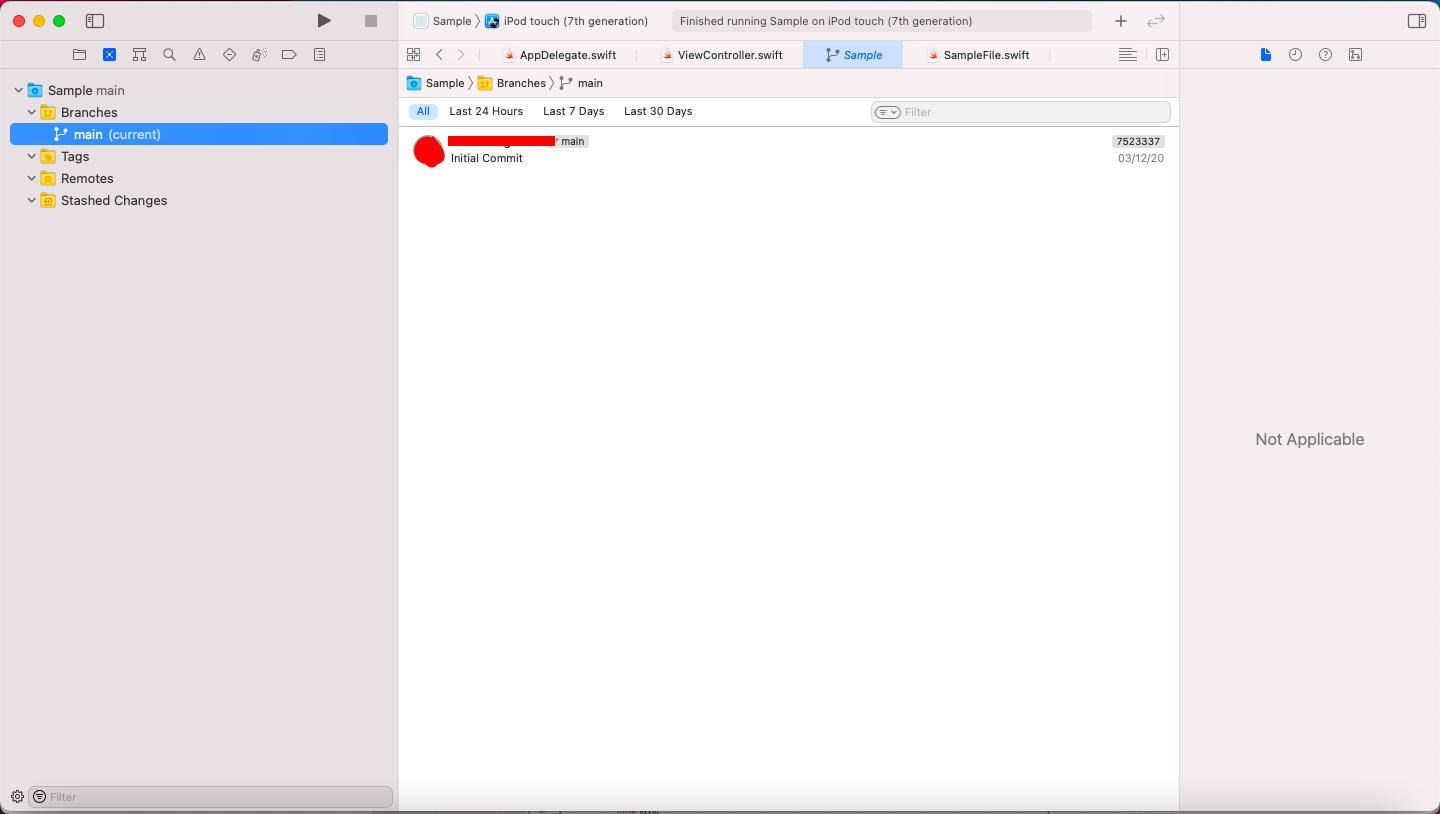This screenshot has height=814, width=1440.
Task: Choose the iPod touch run destination
Action: pyautogui.click(x=567, y=21)
